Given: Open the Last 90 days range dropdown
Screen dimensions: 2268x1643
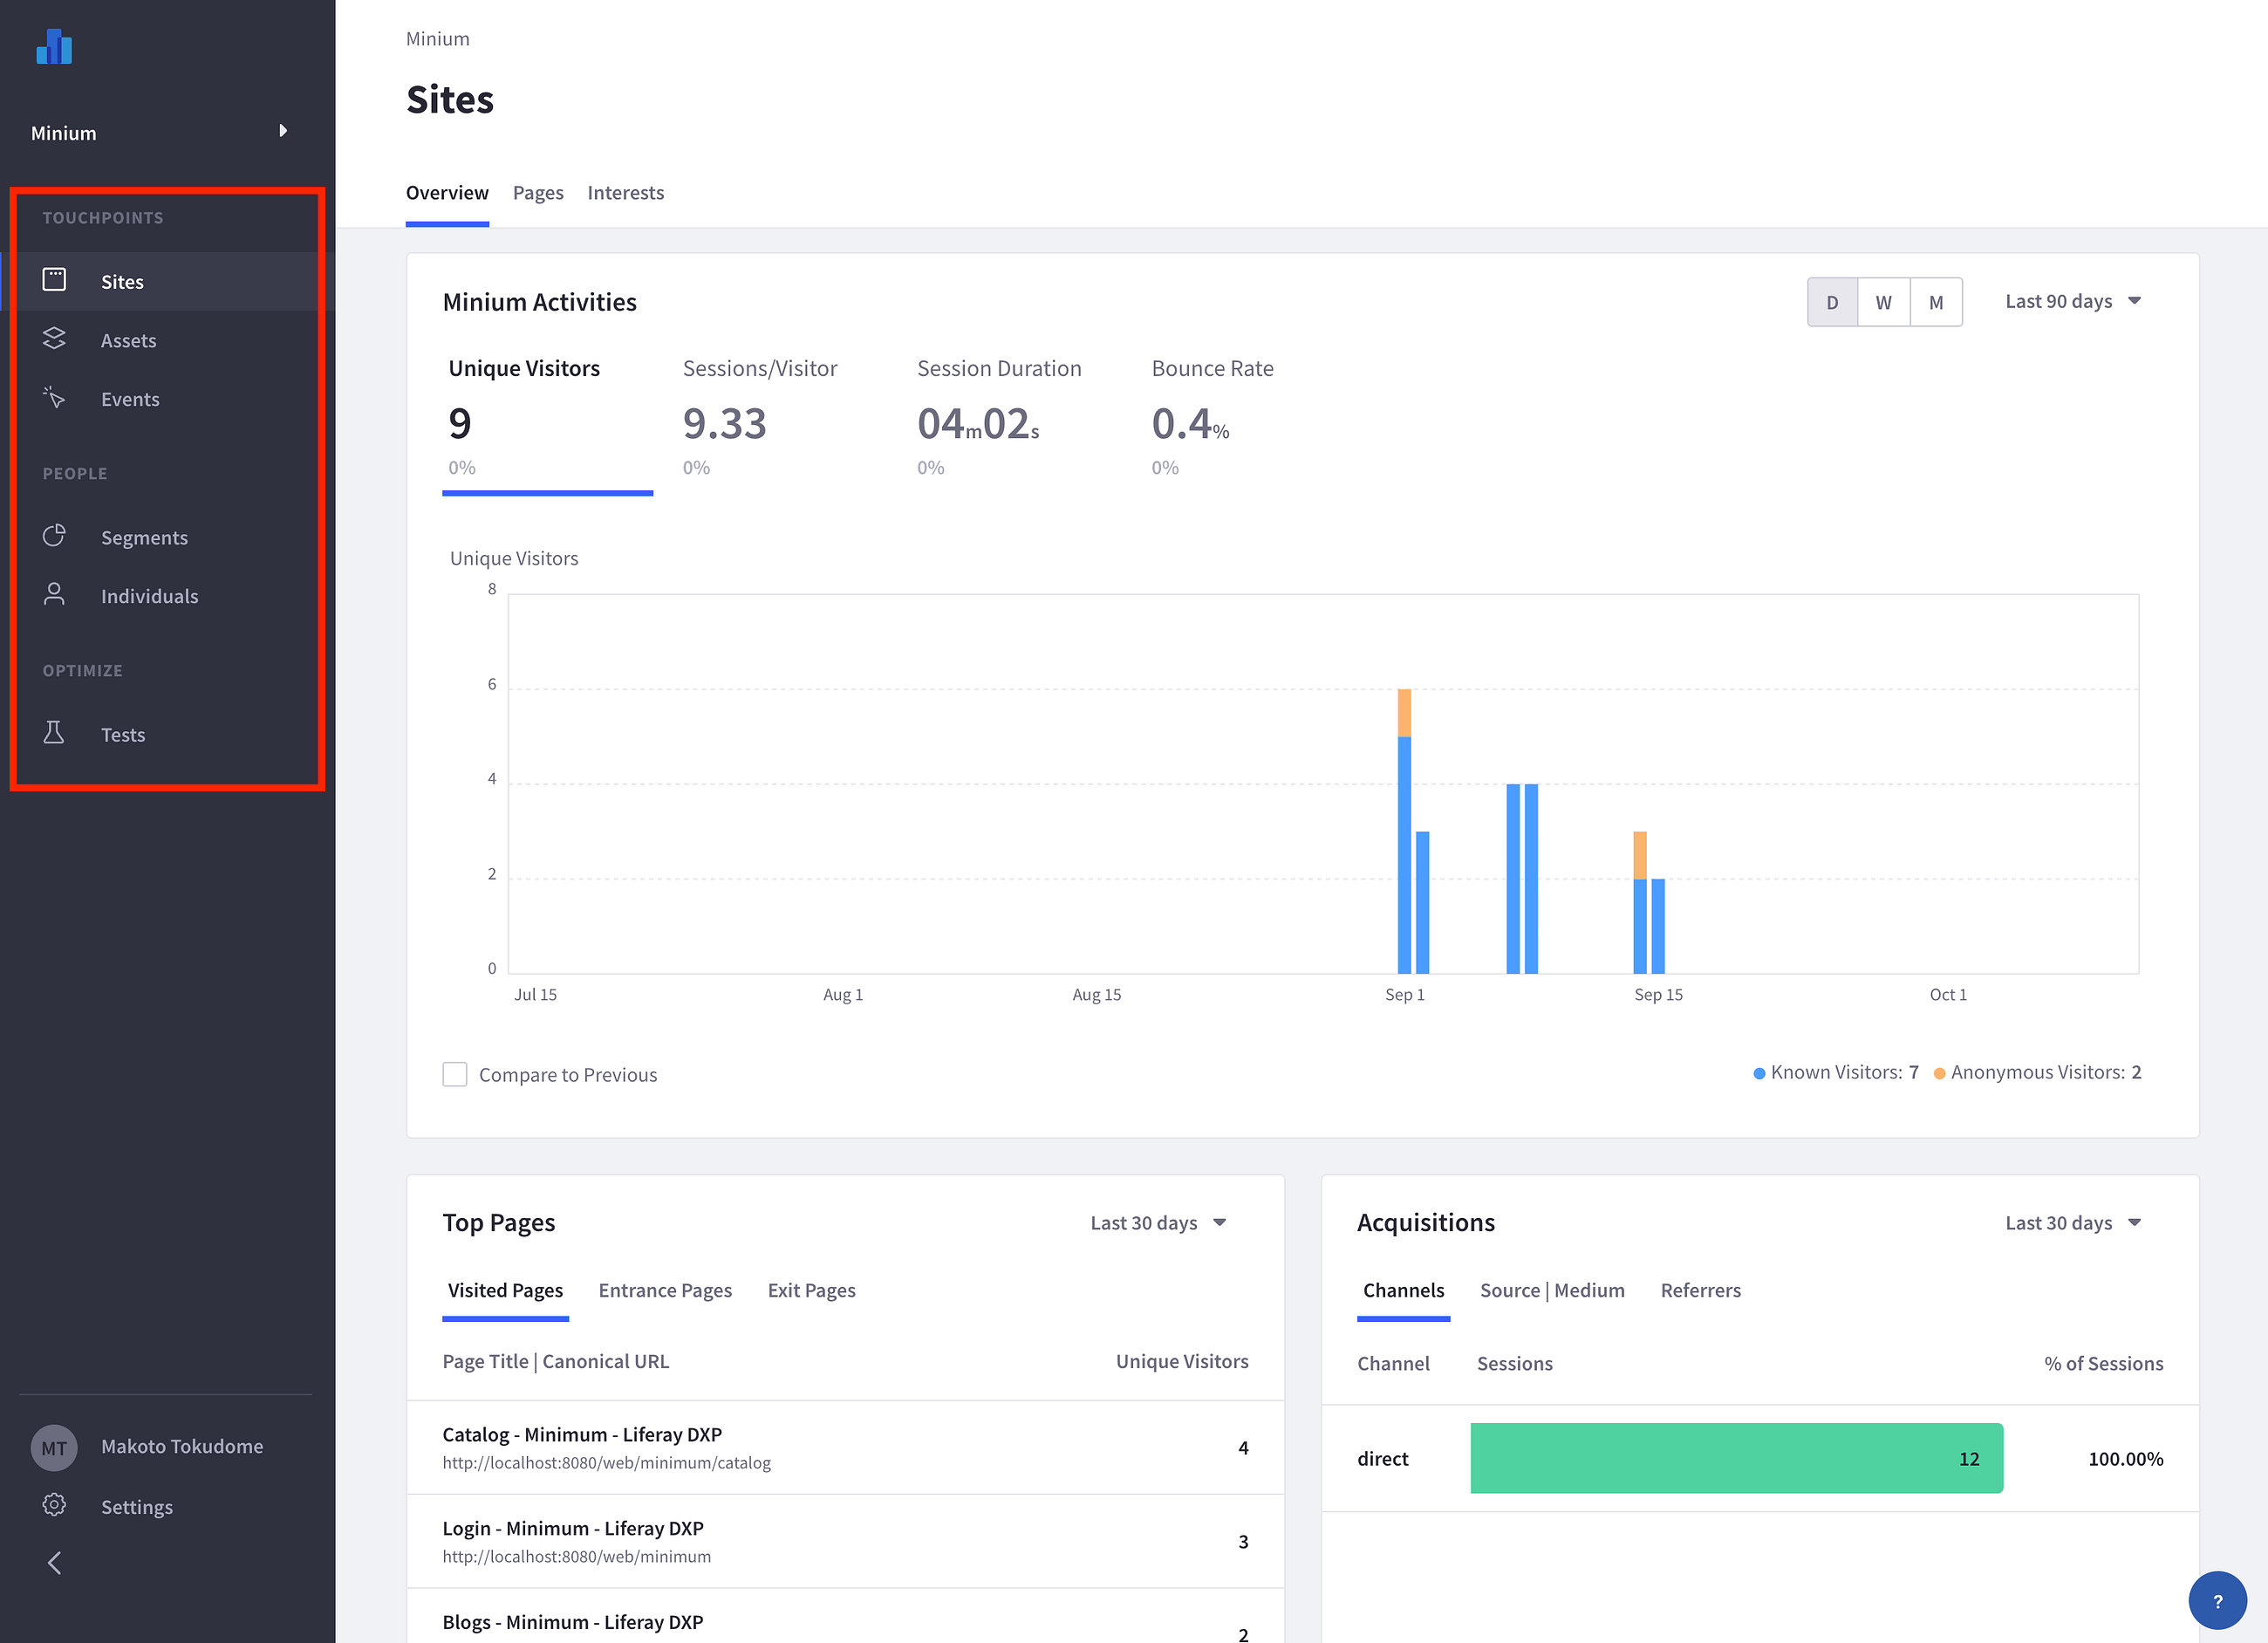Looking at the screenshot, I should pyautogui.click(x=2073, y=301).
